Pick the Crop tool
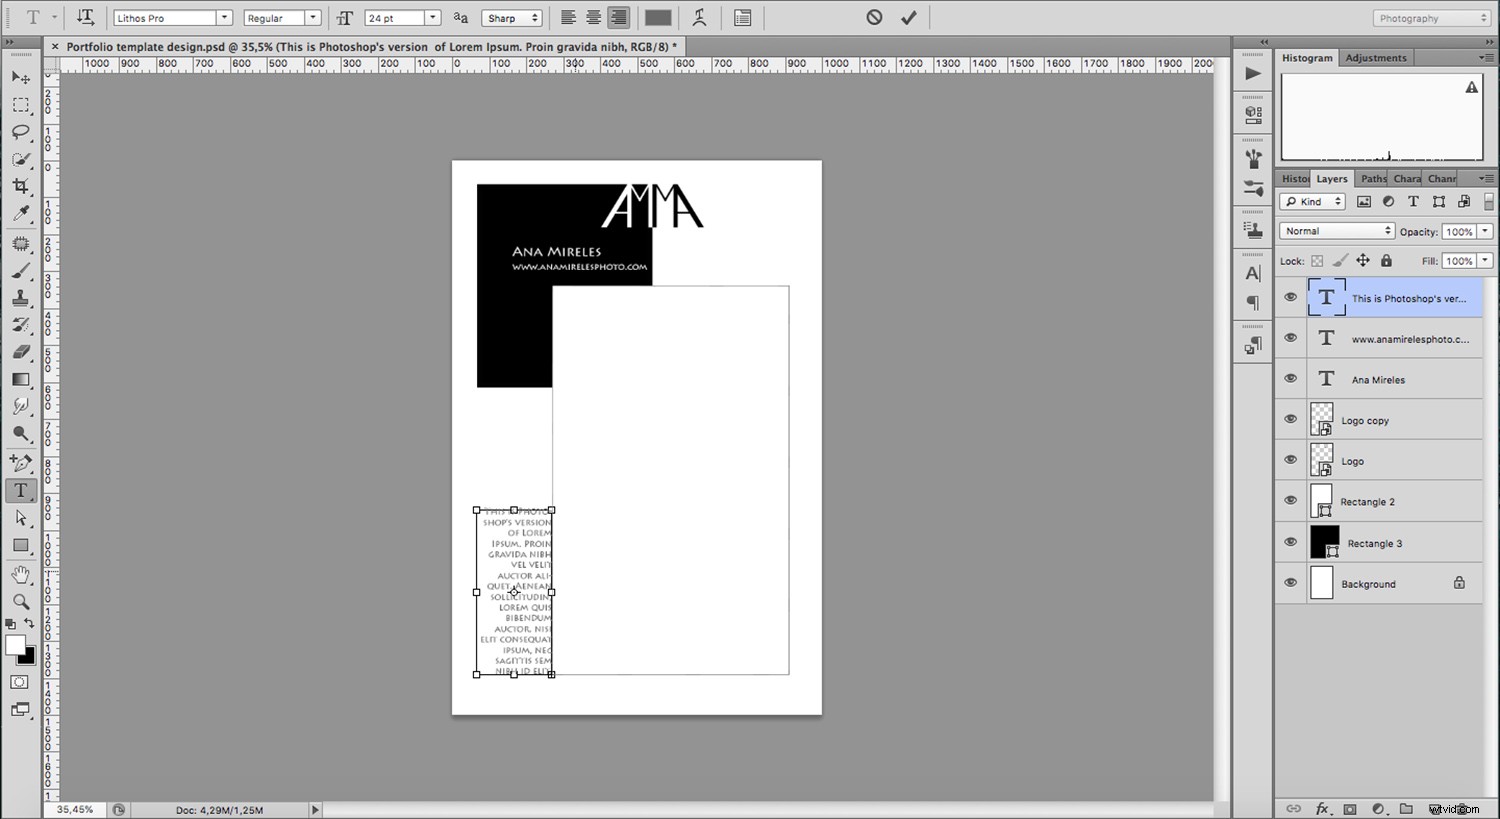Screen dimensions: 1500x819 [20, 185]
